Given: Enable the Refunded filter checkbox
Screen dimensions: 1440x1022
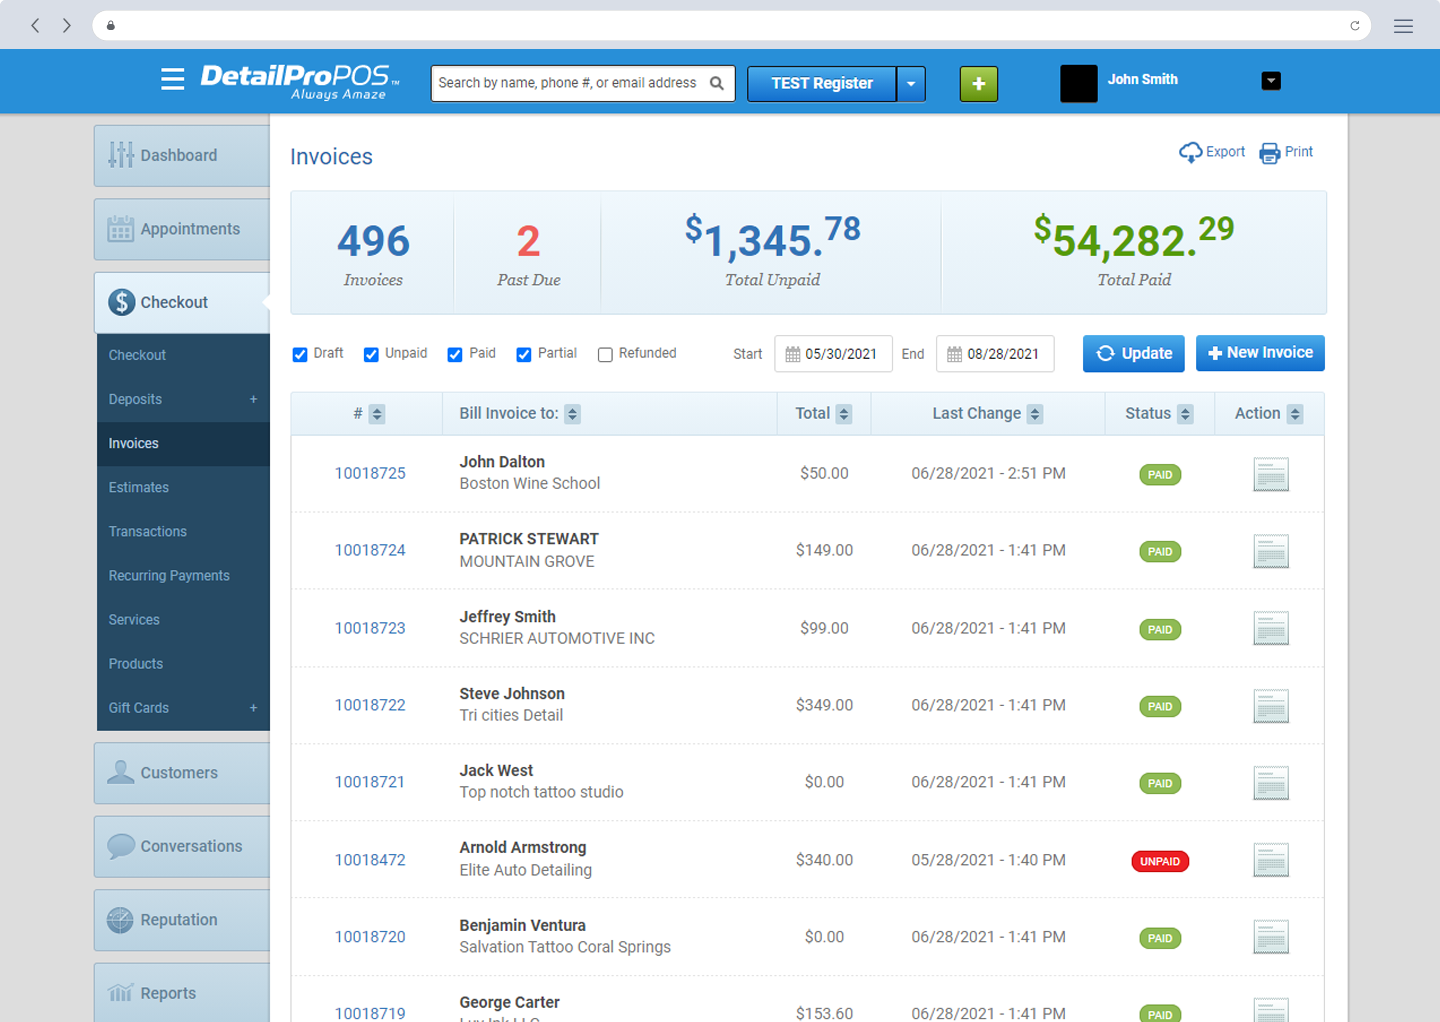Looking at the screenshot, I should point(605,355).
